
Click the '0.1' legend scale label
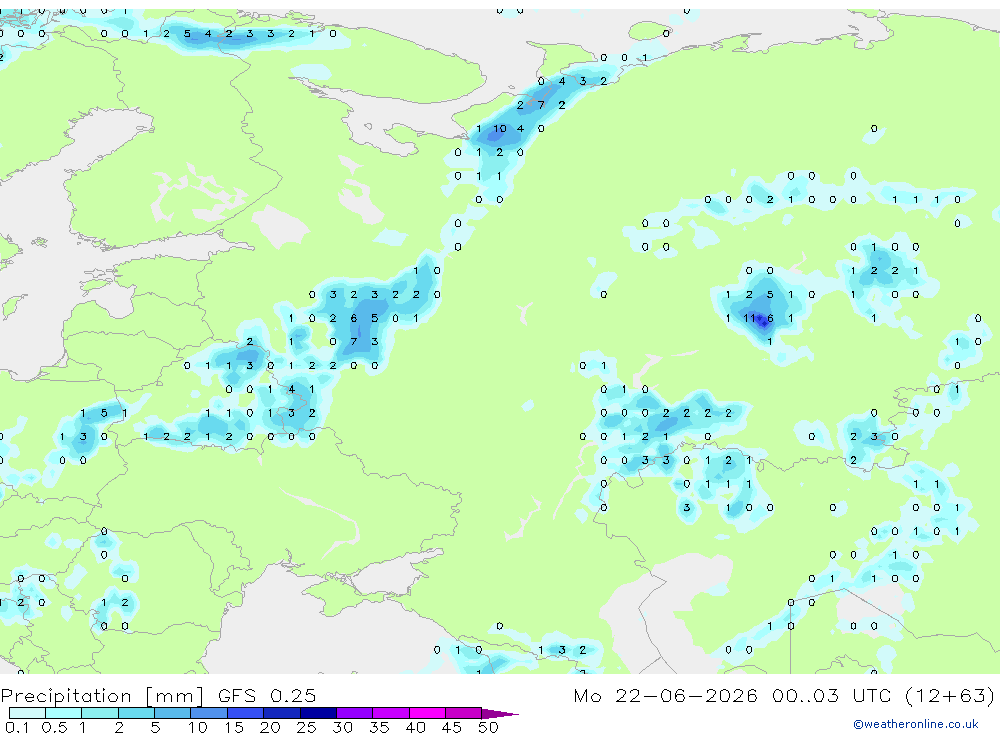pos(17,727)
